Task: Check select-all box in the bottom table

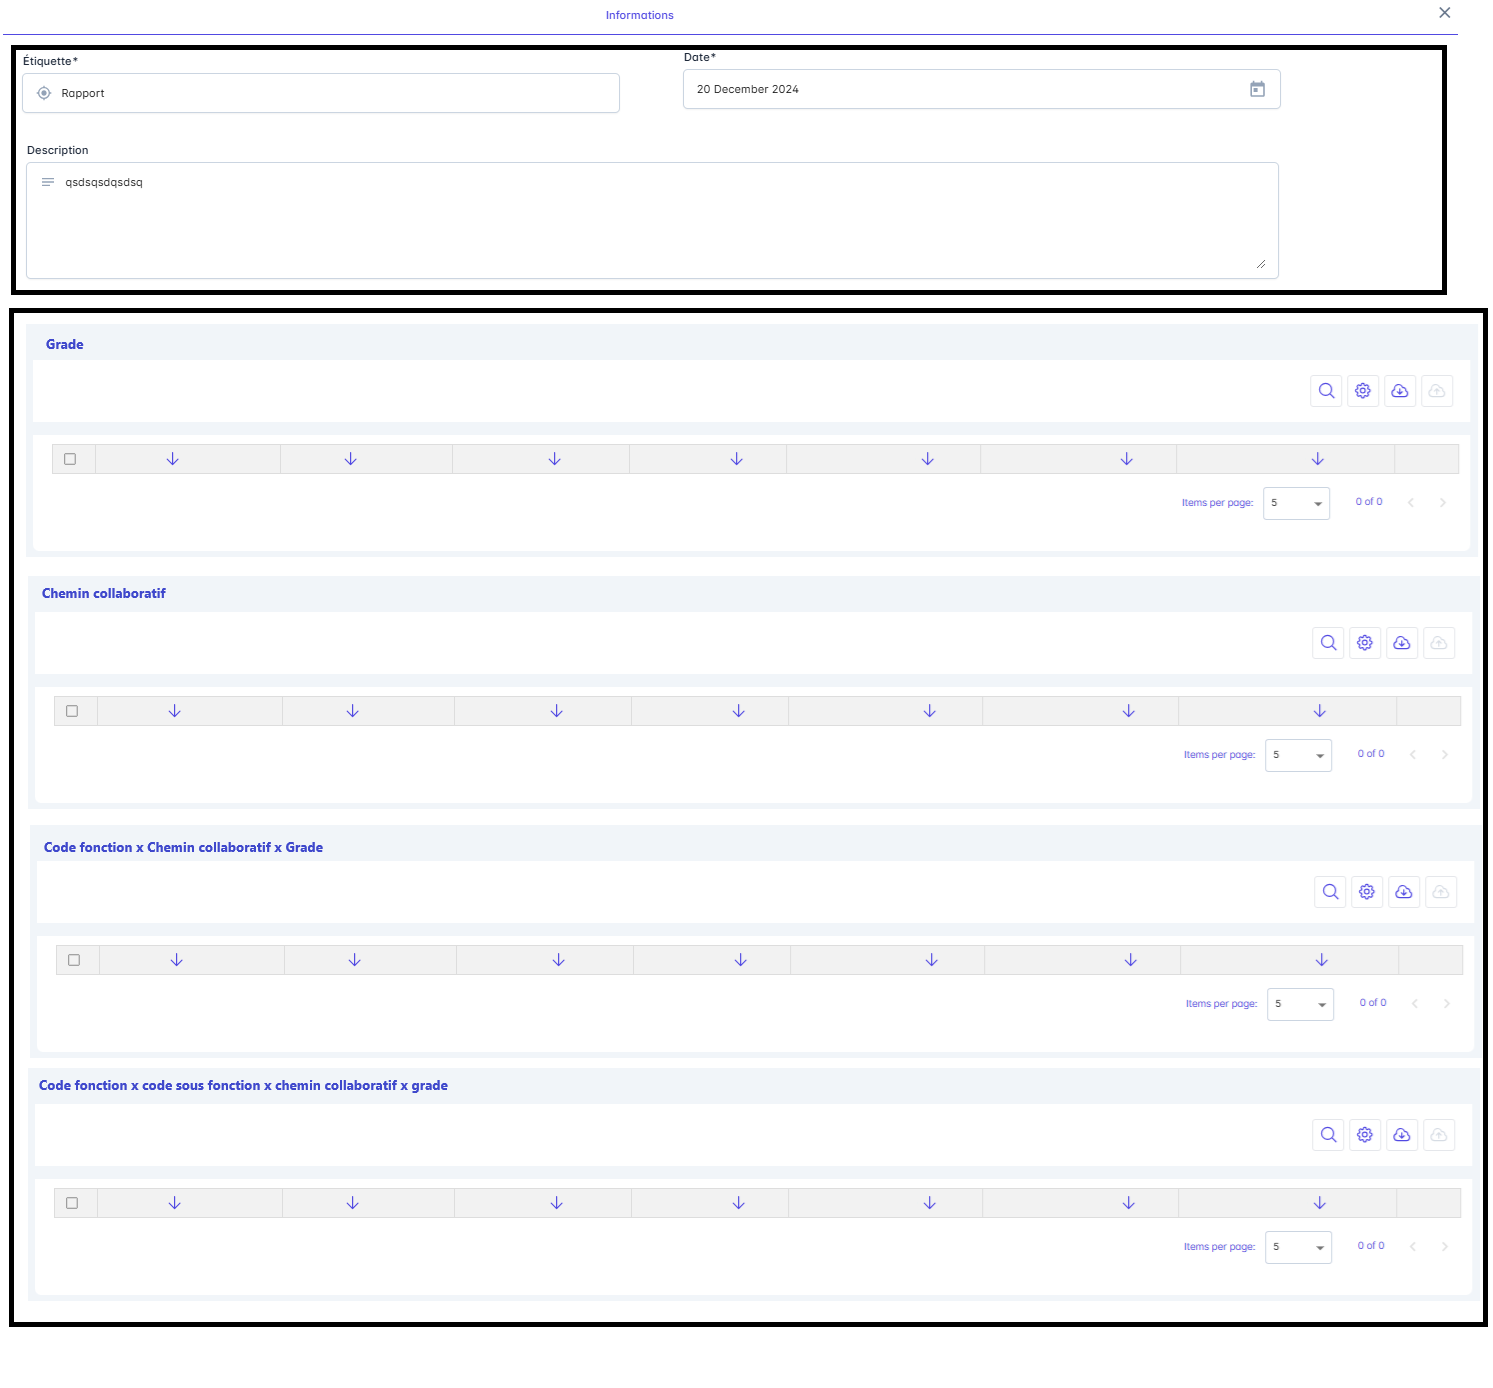Action: click(x=72, y=1203)
